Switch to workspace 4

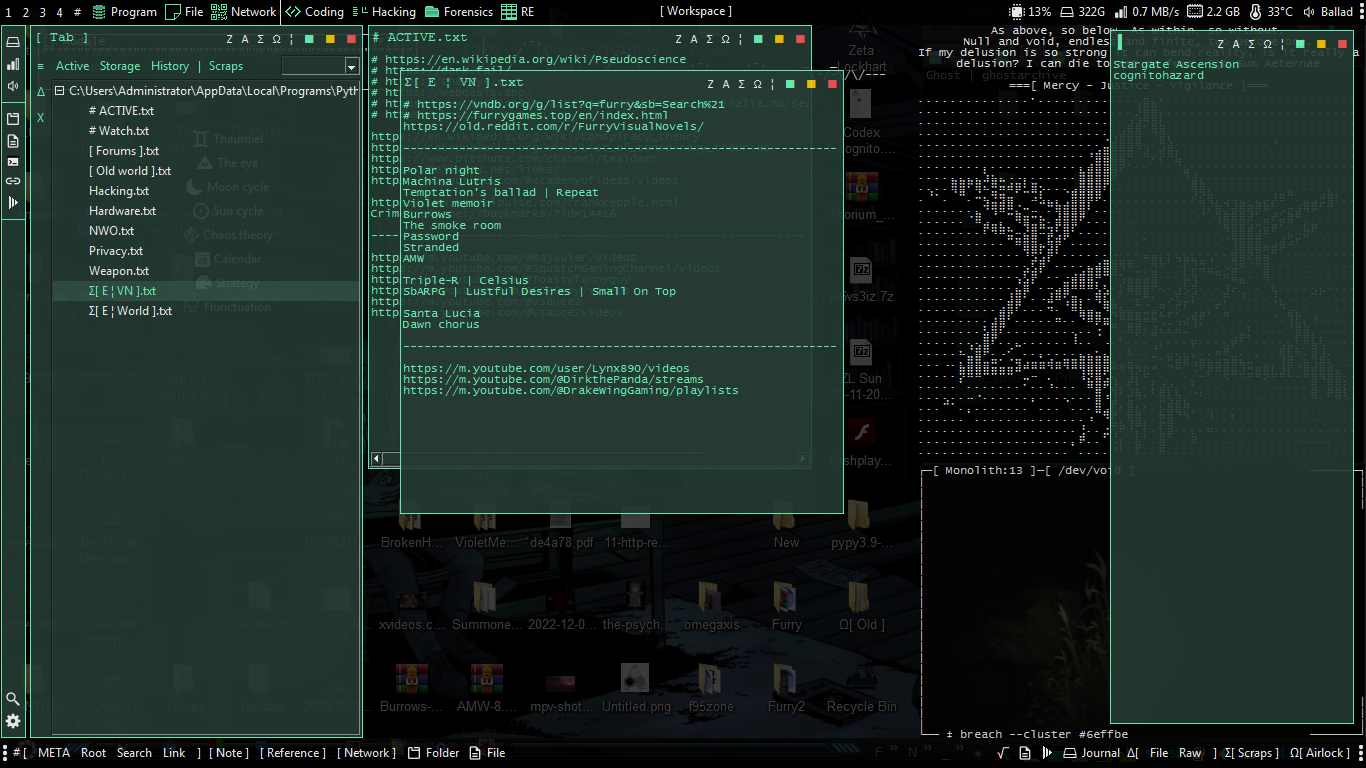coord(59,12)
